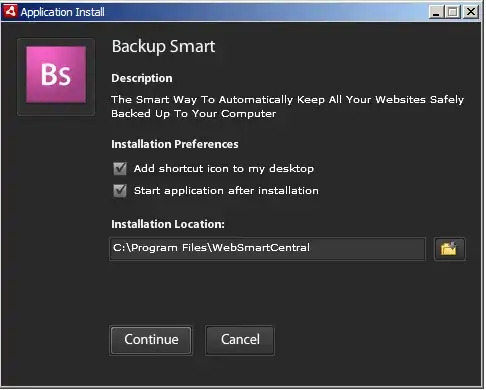Click the pink Bs Backup Smart logo
486x390 pixels.
56,75
